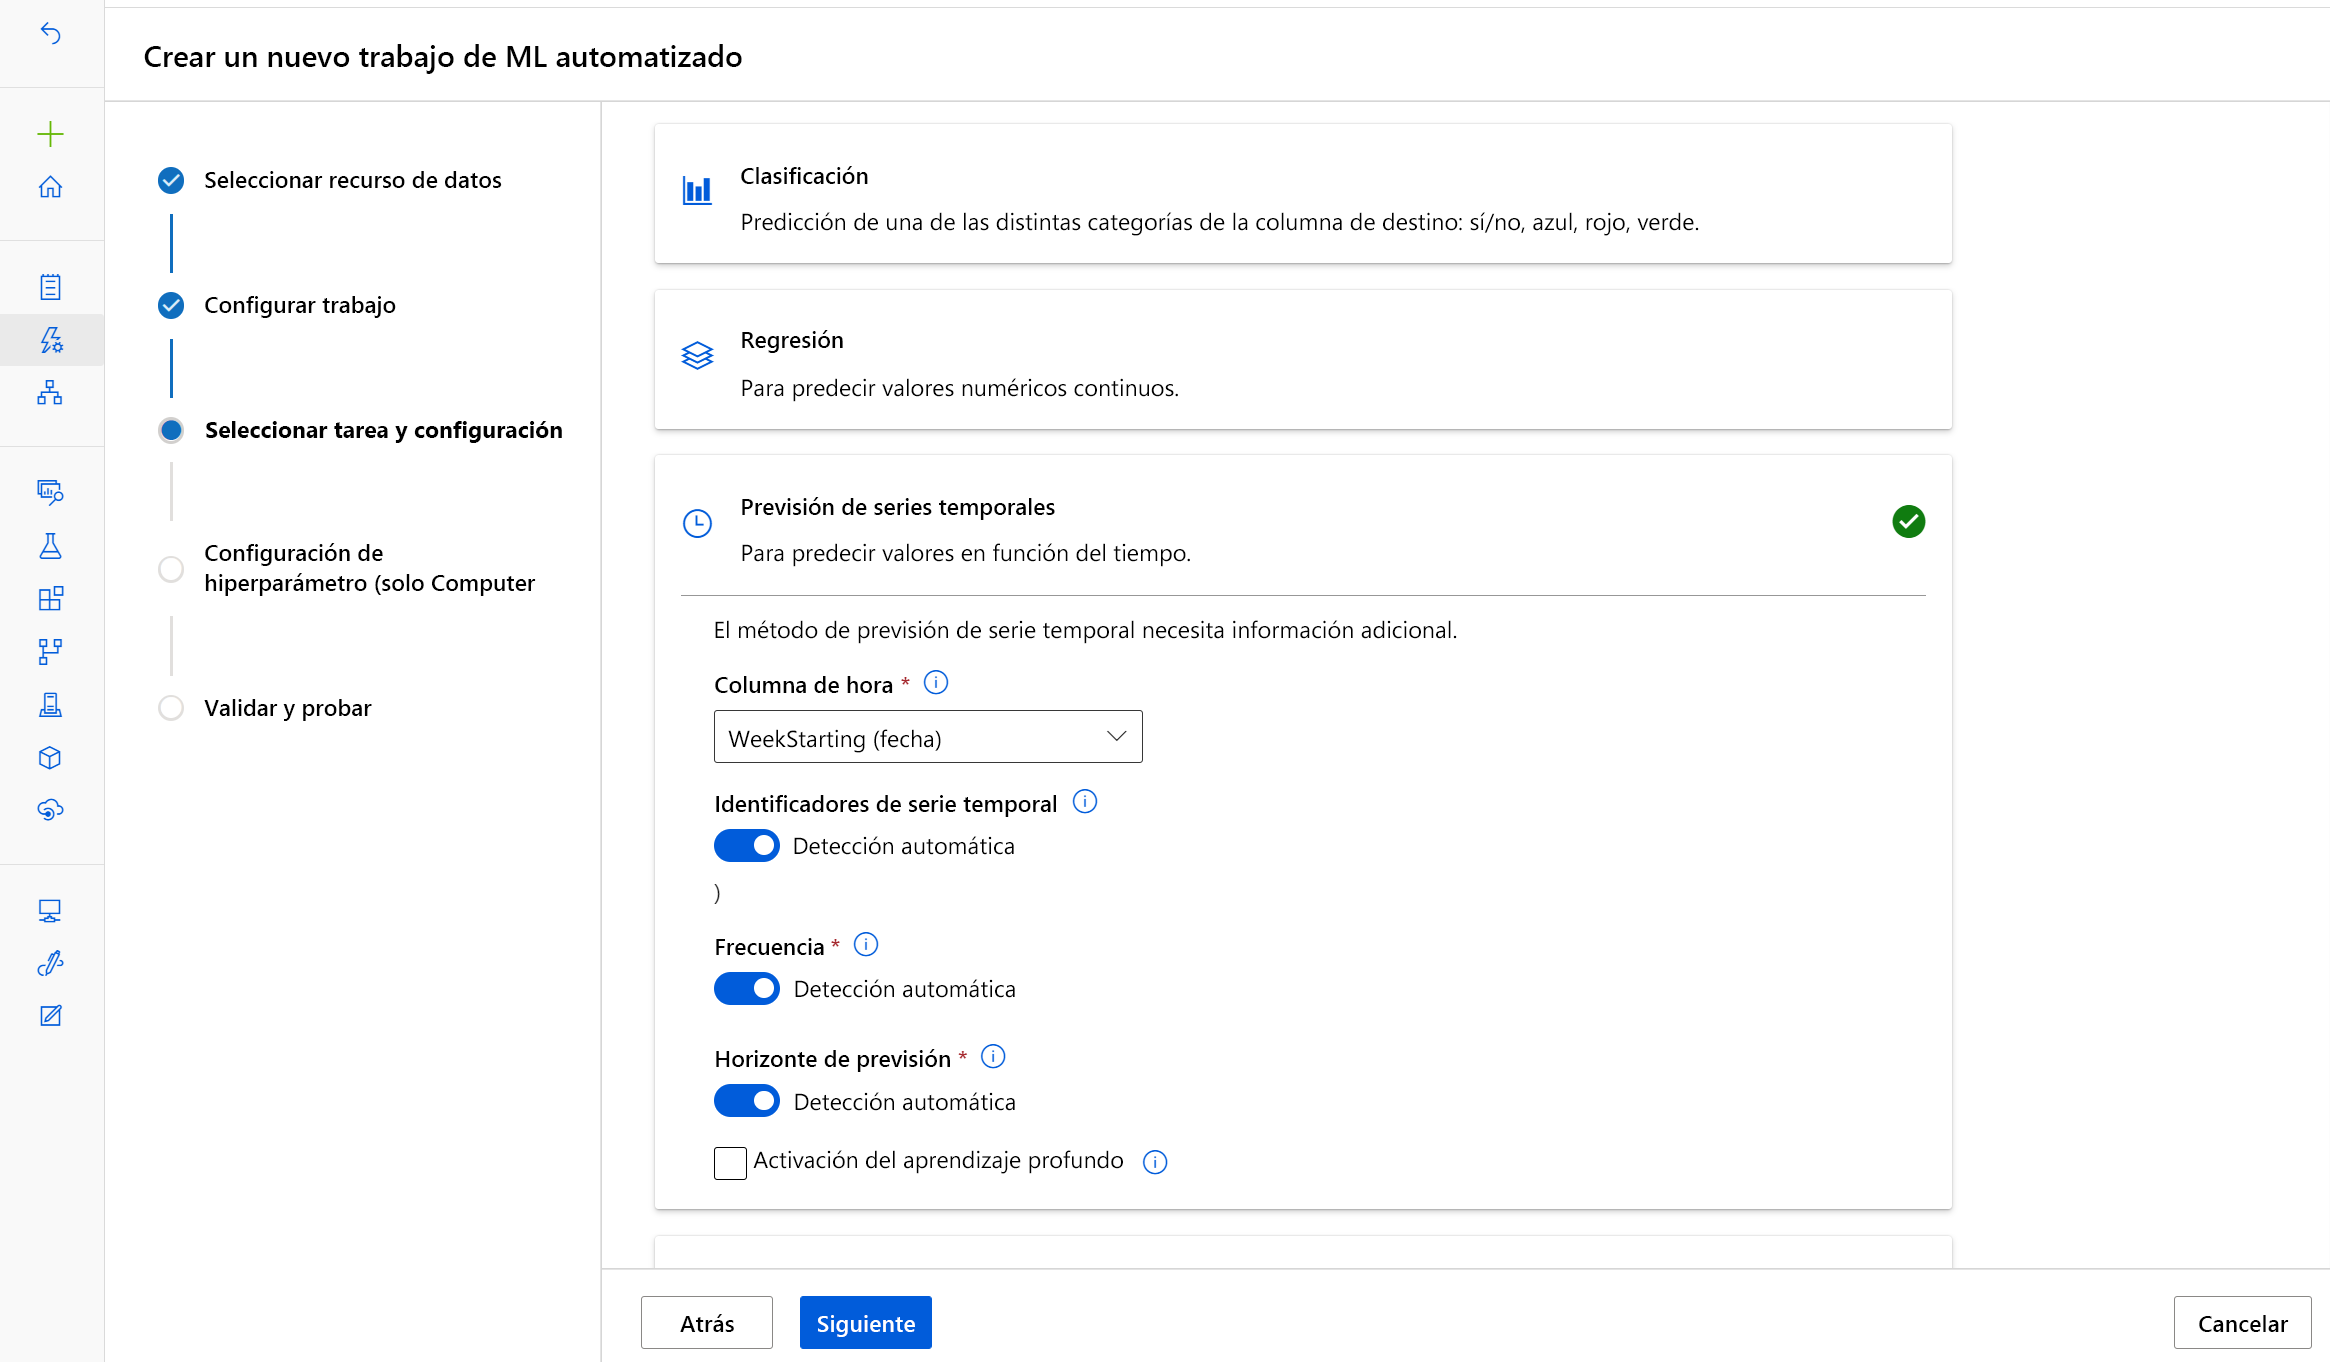Viewport: 2330px width, 1362px height.
Task: Click page title 'Crear un nuevo trabajo de ML automatizado'
Action: tap(442, 57)
